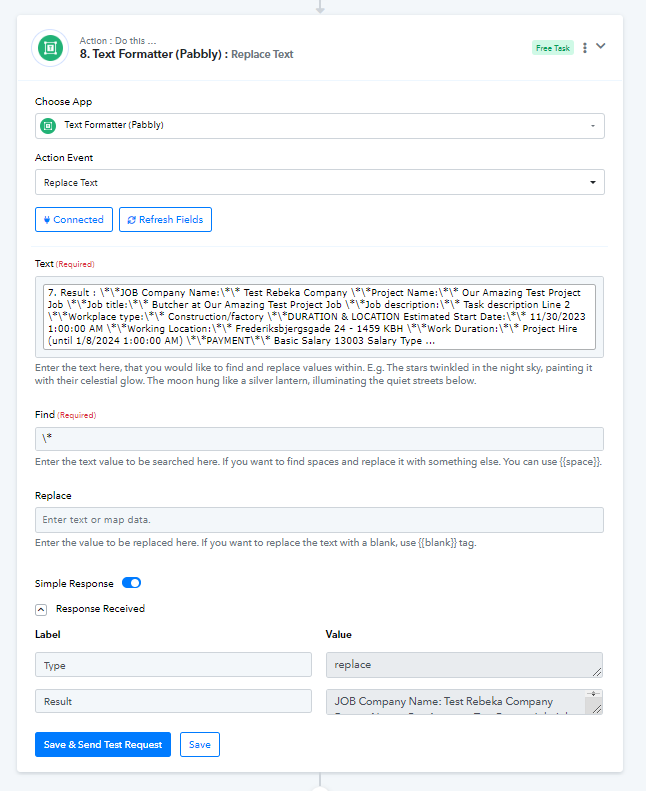
Task: Open the Choose App dropdown
Action: (320, 126)
